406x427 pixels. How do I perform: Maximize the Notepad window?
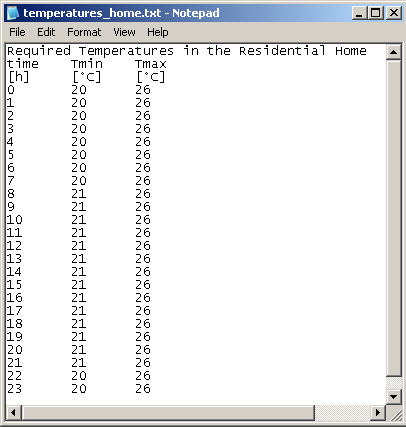376,13
